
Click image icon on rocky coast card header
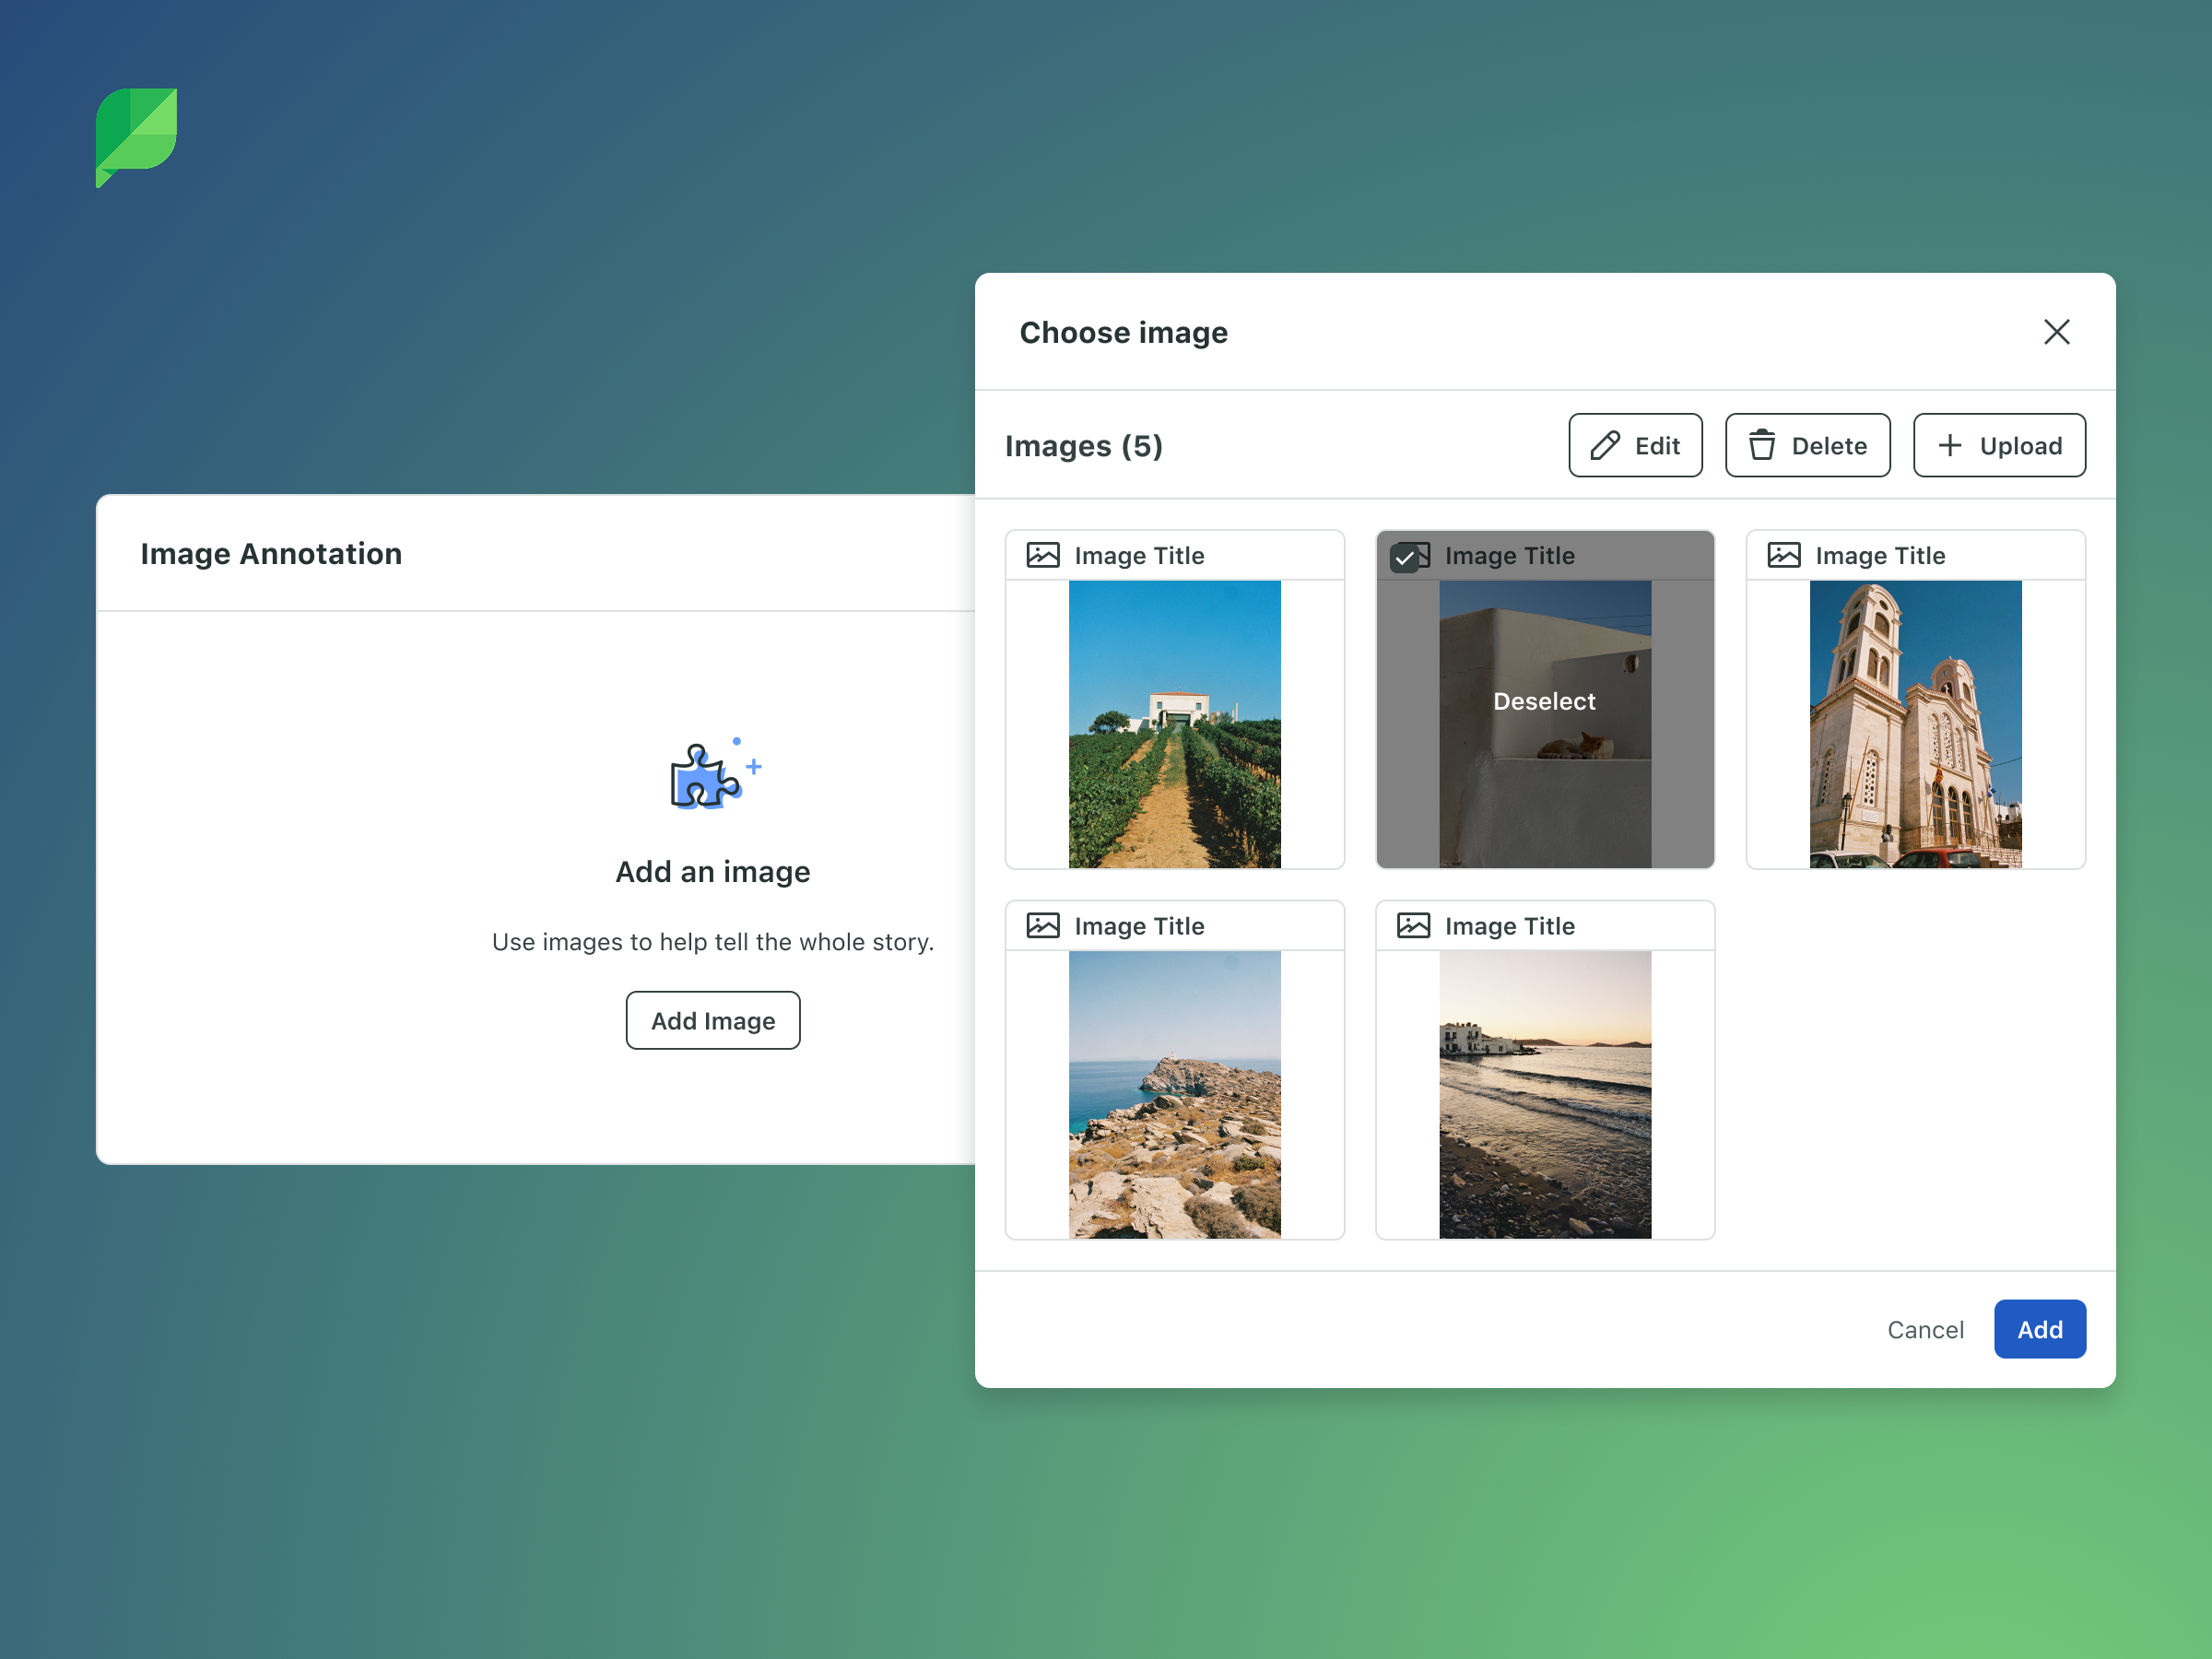[1043, 926]
